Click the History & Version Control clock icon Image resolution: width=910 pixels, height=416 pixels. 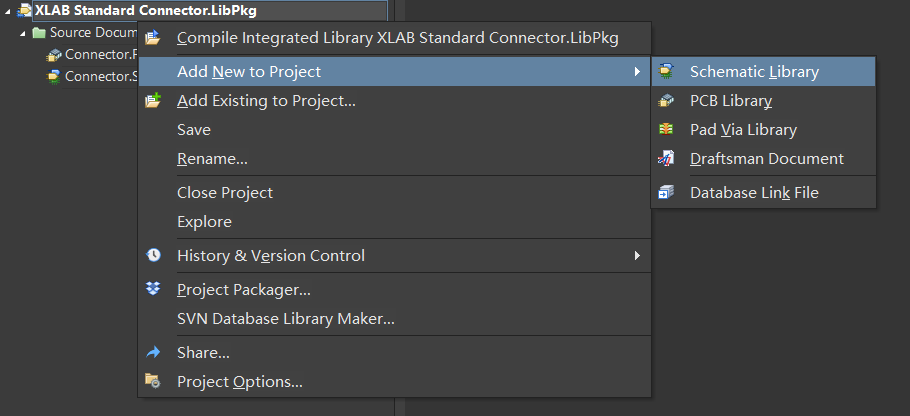tap(153, 256)
